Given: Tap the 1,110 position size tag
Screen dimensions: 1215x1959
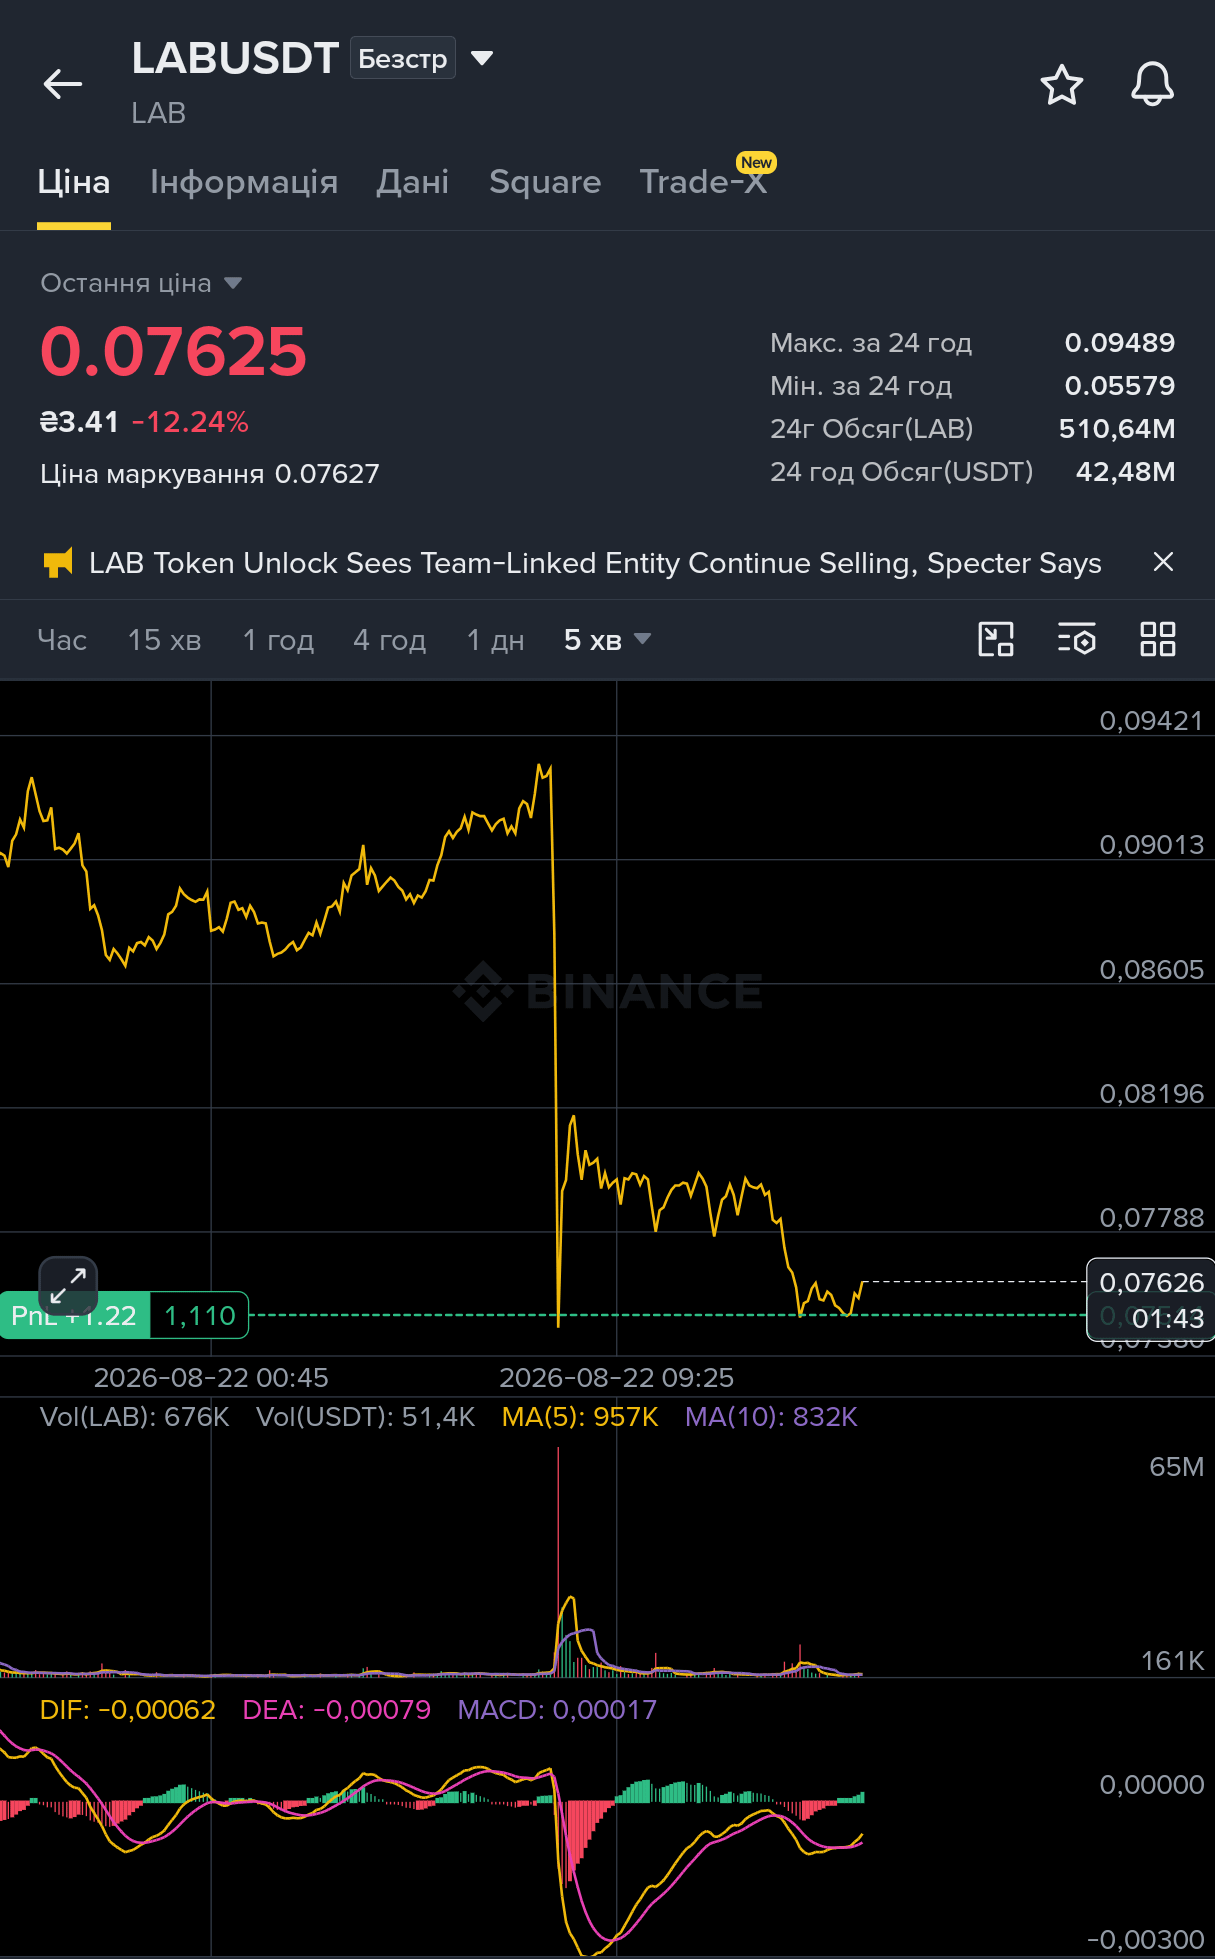Looking at the screenshot, I should (200, 1316).
